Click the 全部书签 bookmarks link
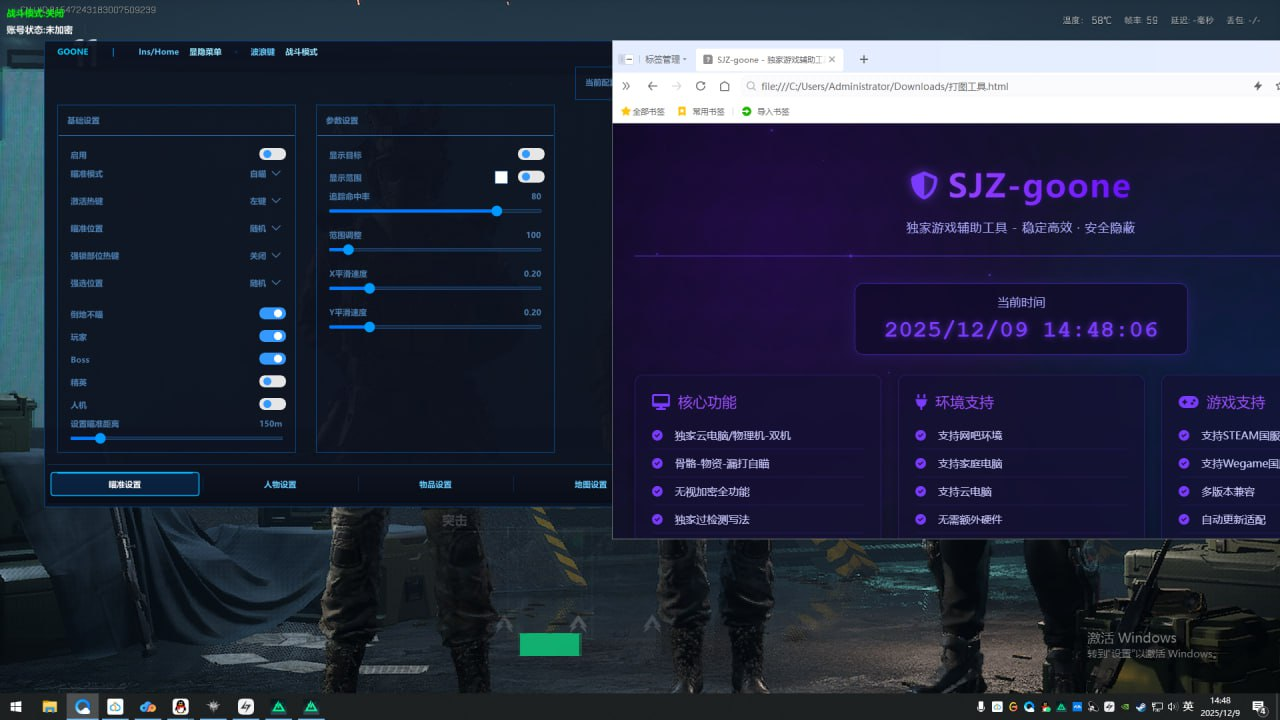Image resolution: width=1280 pixels, height=720 pixels. tap(643, 112)
